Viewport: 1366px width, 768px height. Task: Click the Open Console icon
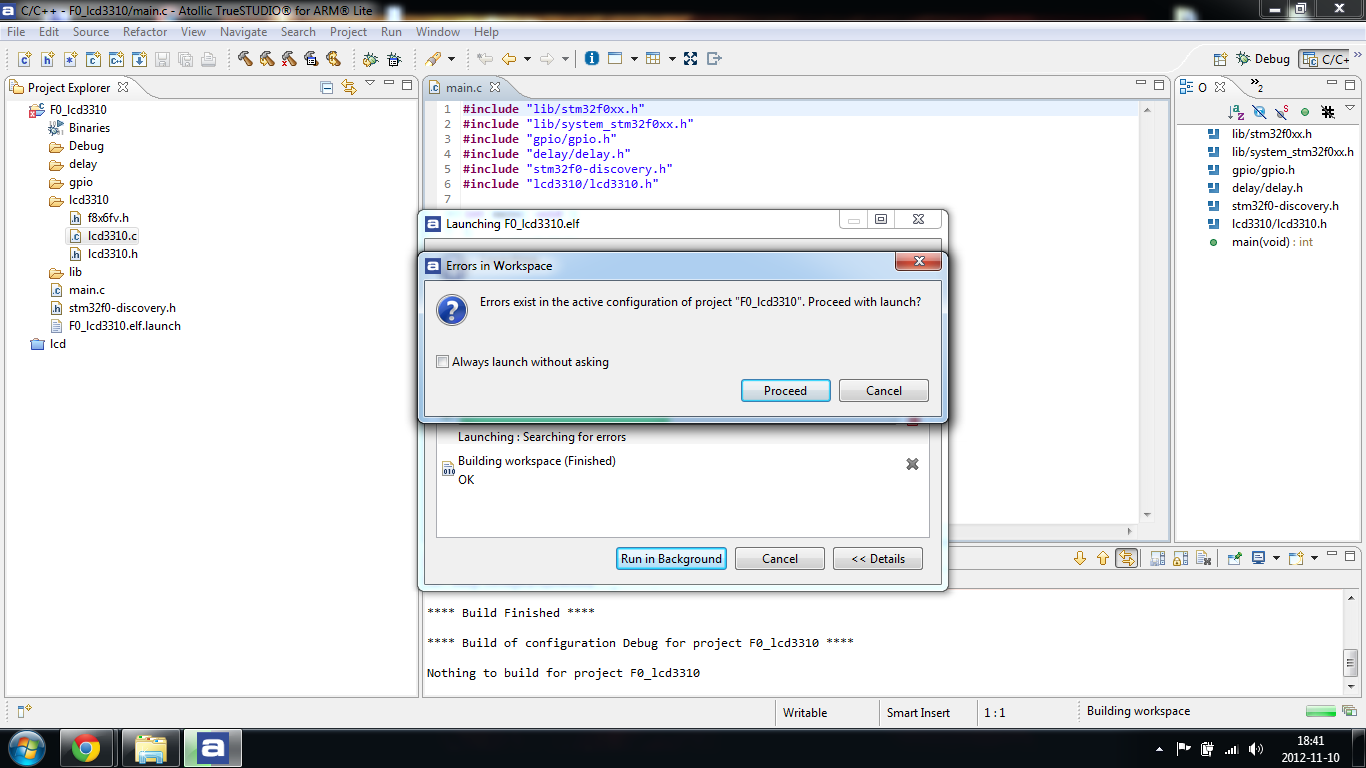tap(1296, 558)
